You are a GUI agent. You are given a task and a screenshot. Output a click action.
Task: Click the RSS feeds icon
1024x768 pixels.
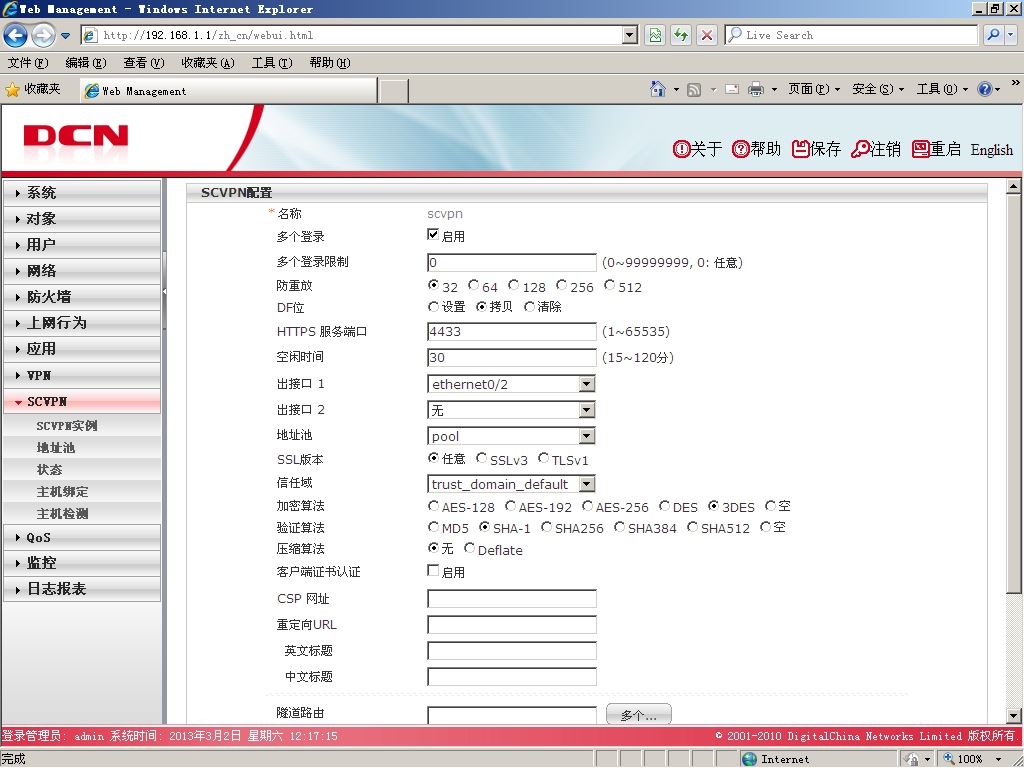coord(694,89)
